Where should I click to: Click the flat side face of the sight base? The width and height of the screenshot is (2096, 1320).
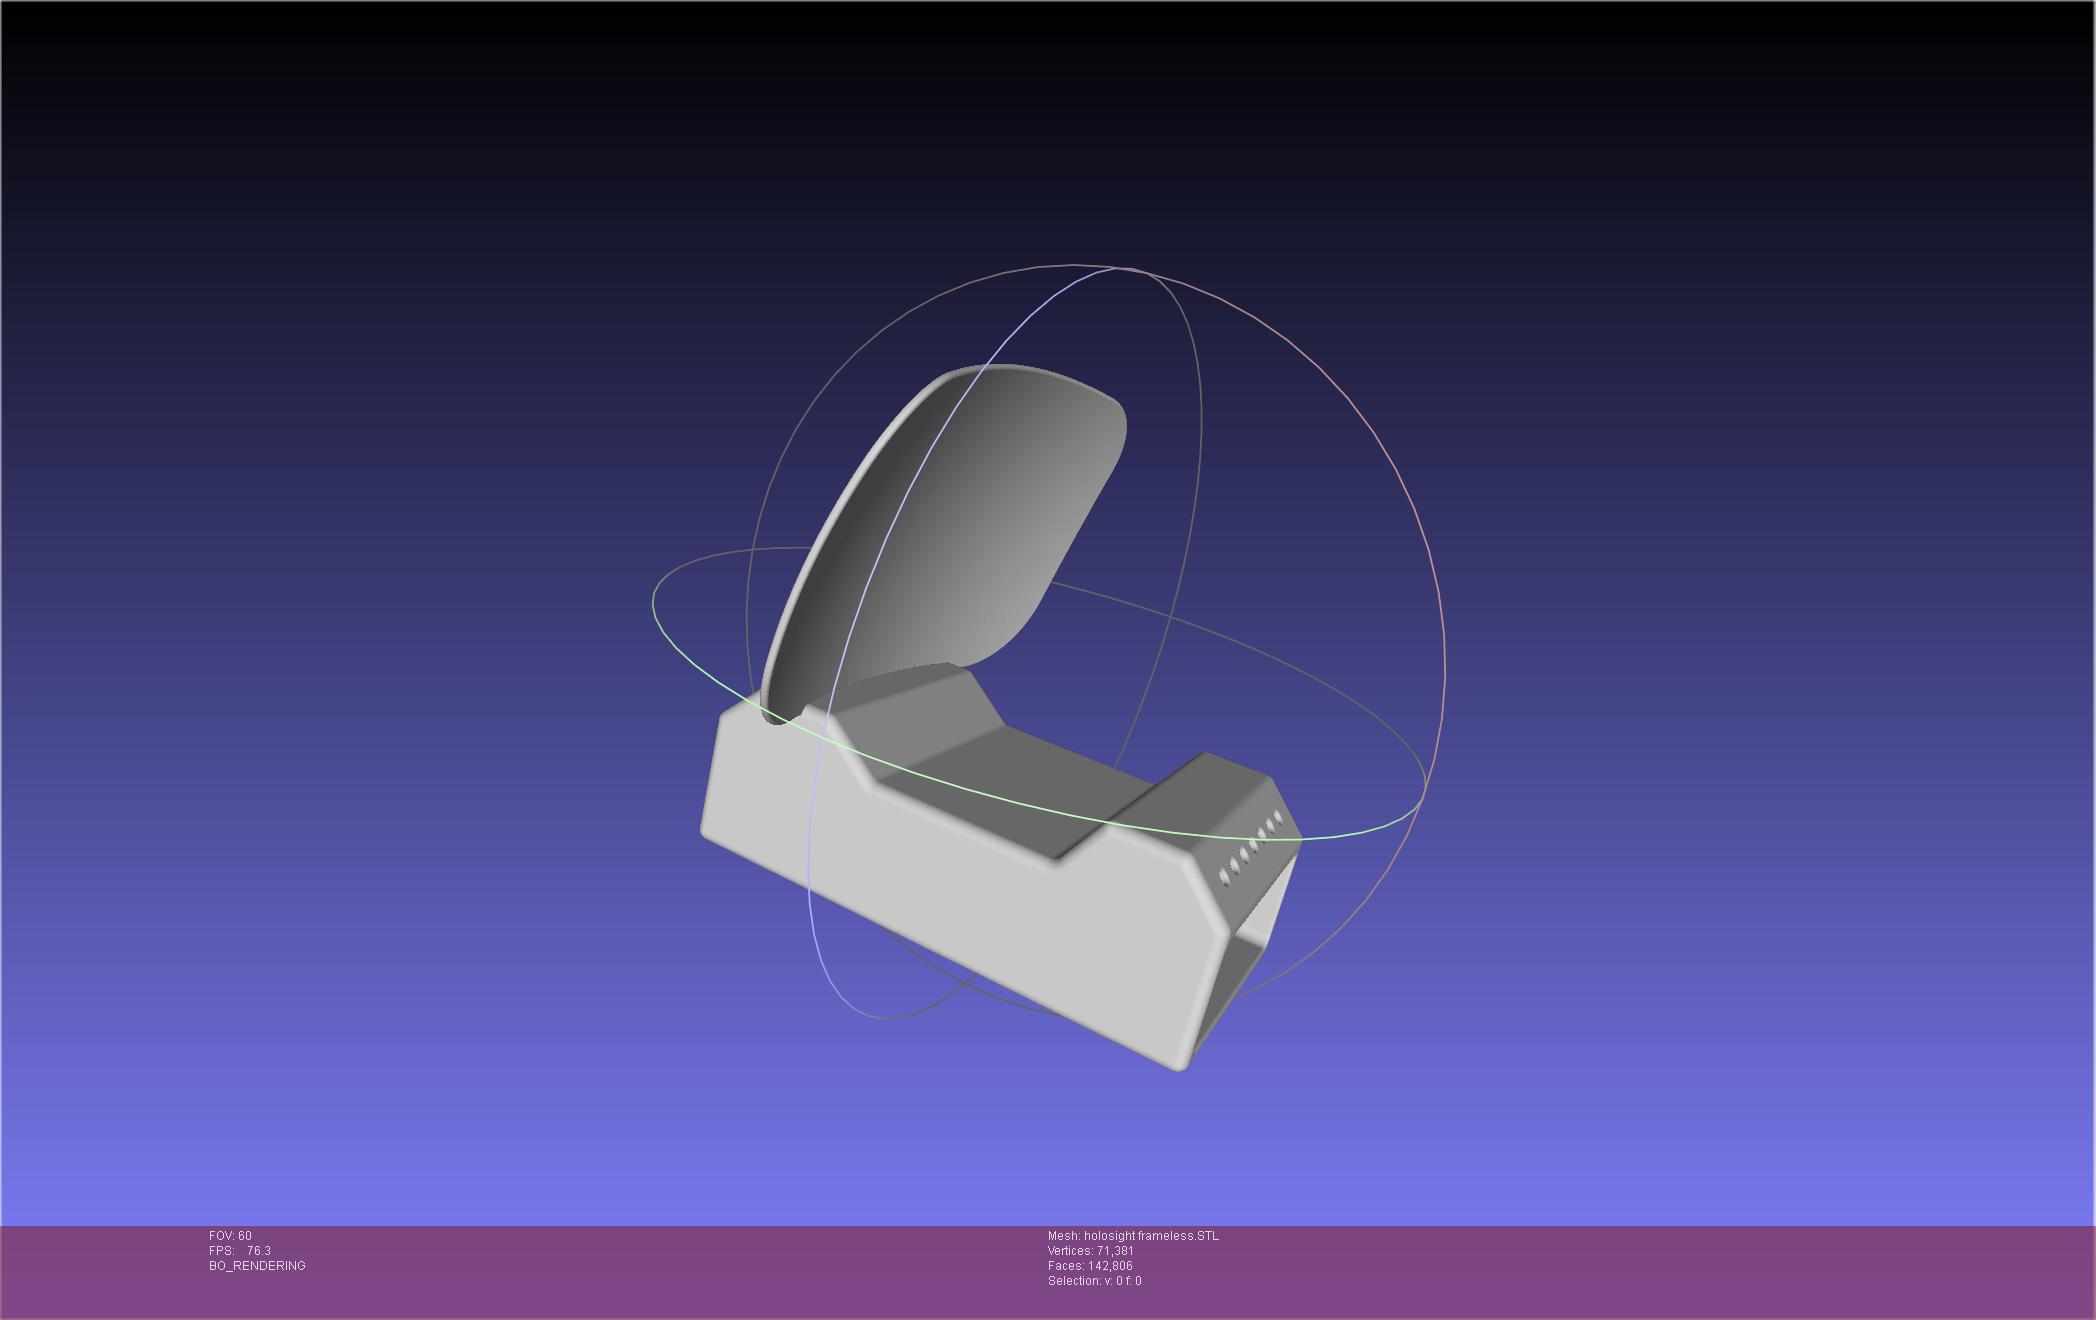point(960,900)
